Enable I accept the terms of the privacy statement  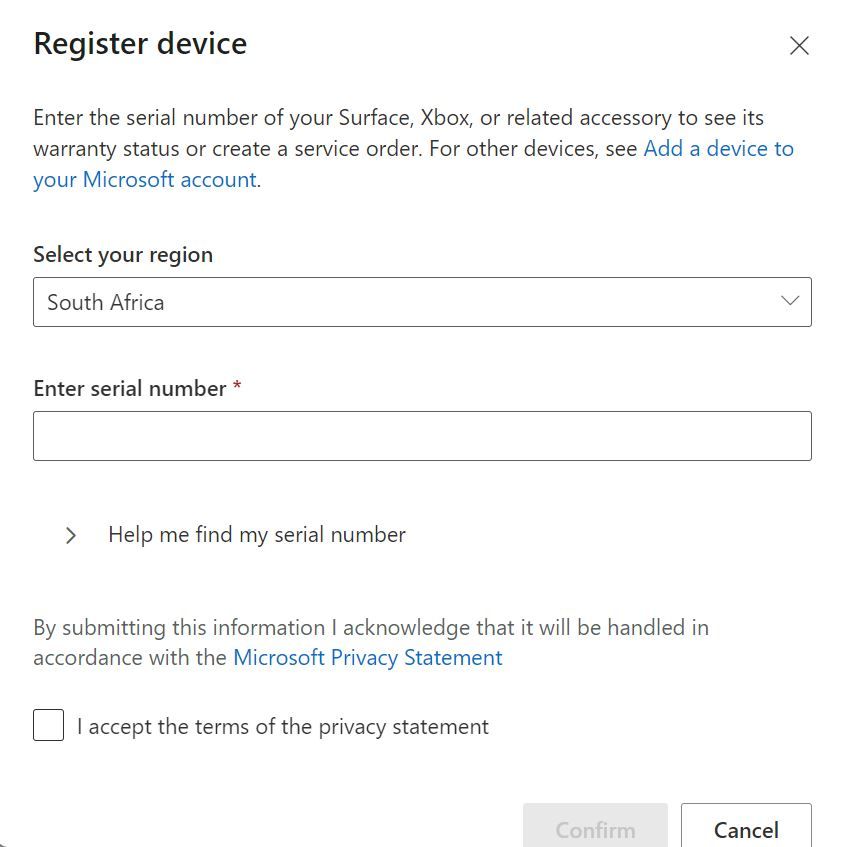(48, 724)
